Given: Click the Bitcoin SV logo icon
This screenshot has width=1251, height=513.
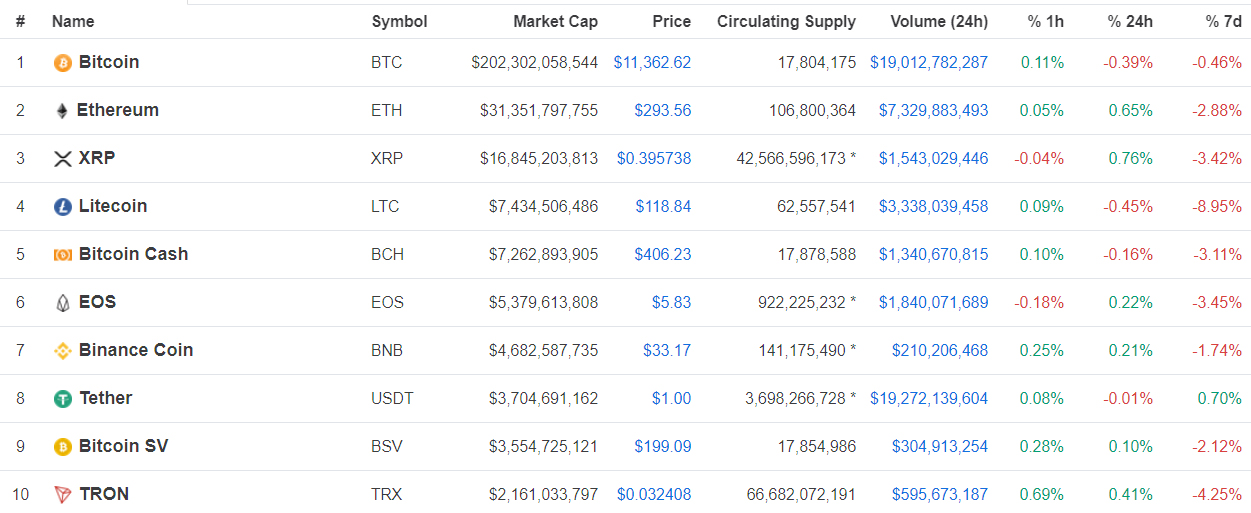Looking at the screenshot, I should pos(63,447).
